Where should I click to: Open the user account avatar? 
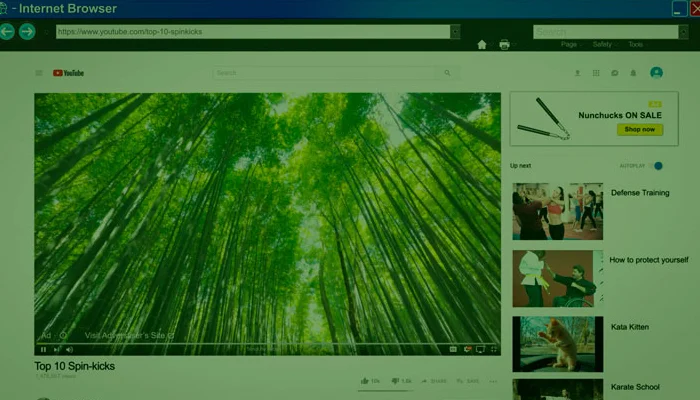click(x=656, y=72)
